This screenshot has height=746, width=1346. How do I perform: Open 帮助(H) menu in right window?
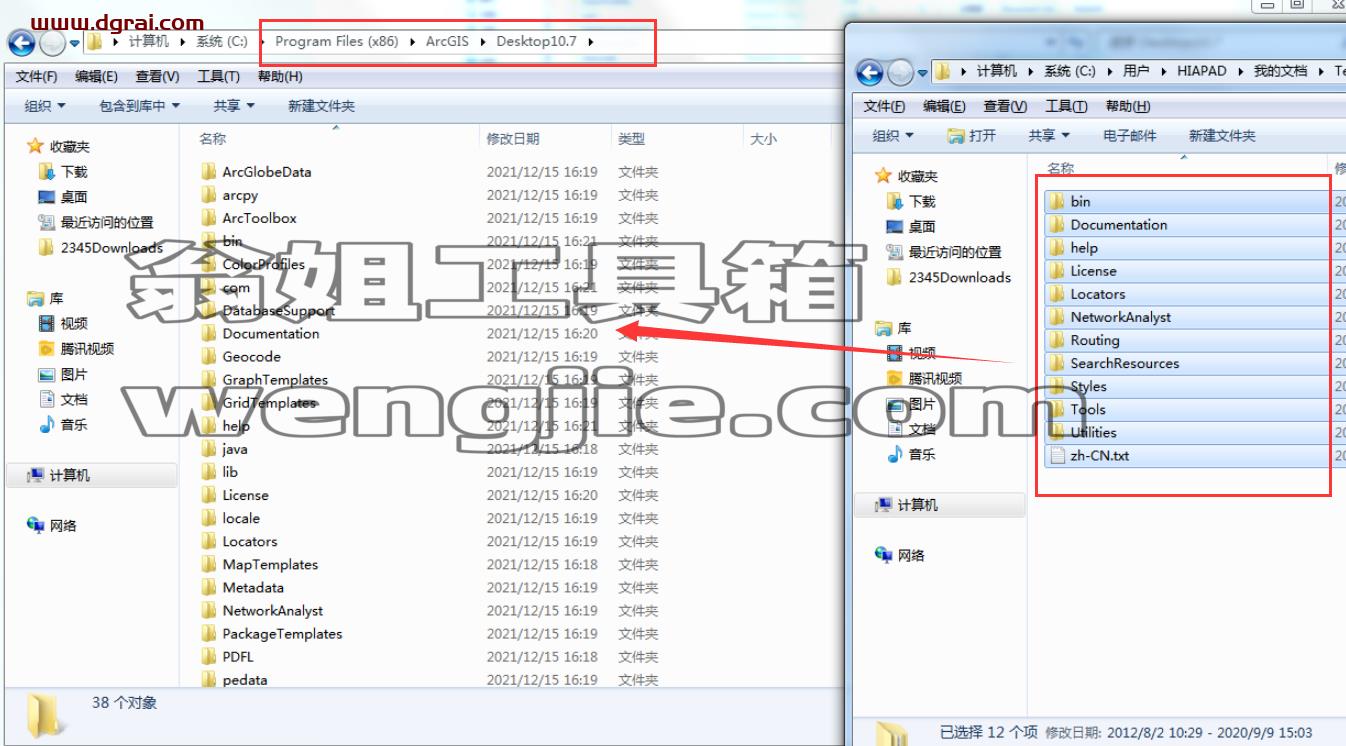(x=1127, y=107)
